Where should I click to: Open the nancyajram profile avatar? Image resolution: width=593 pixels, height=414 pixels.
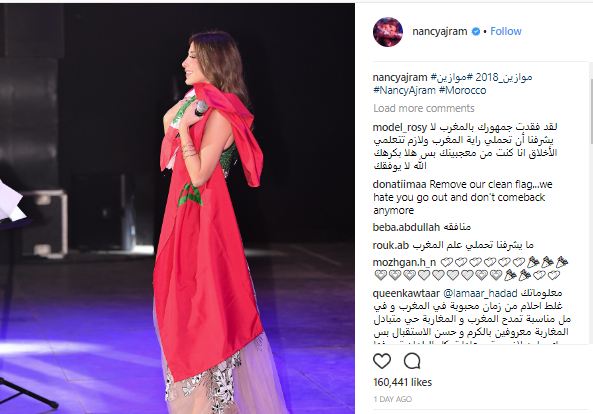388,32
